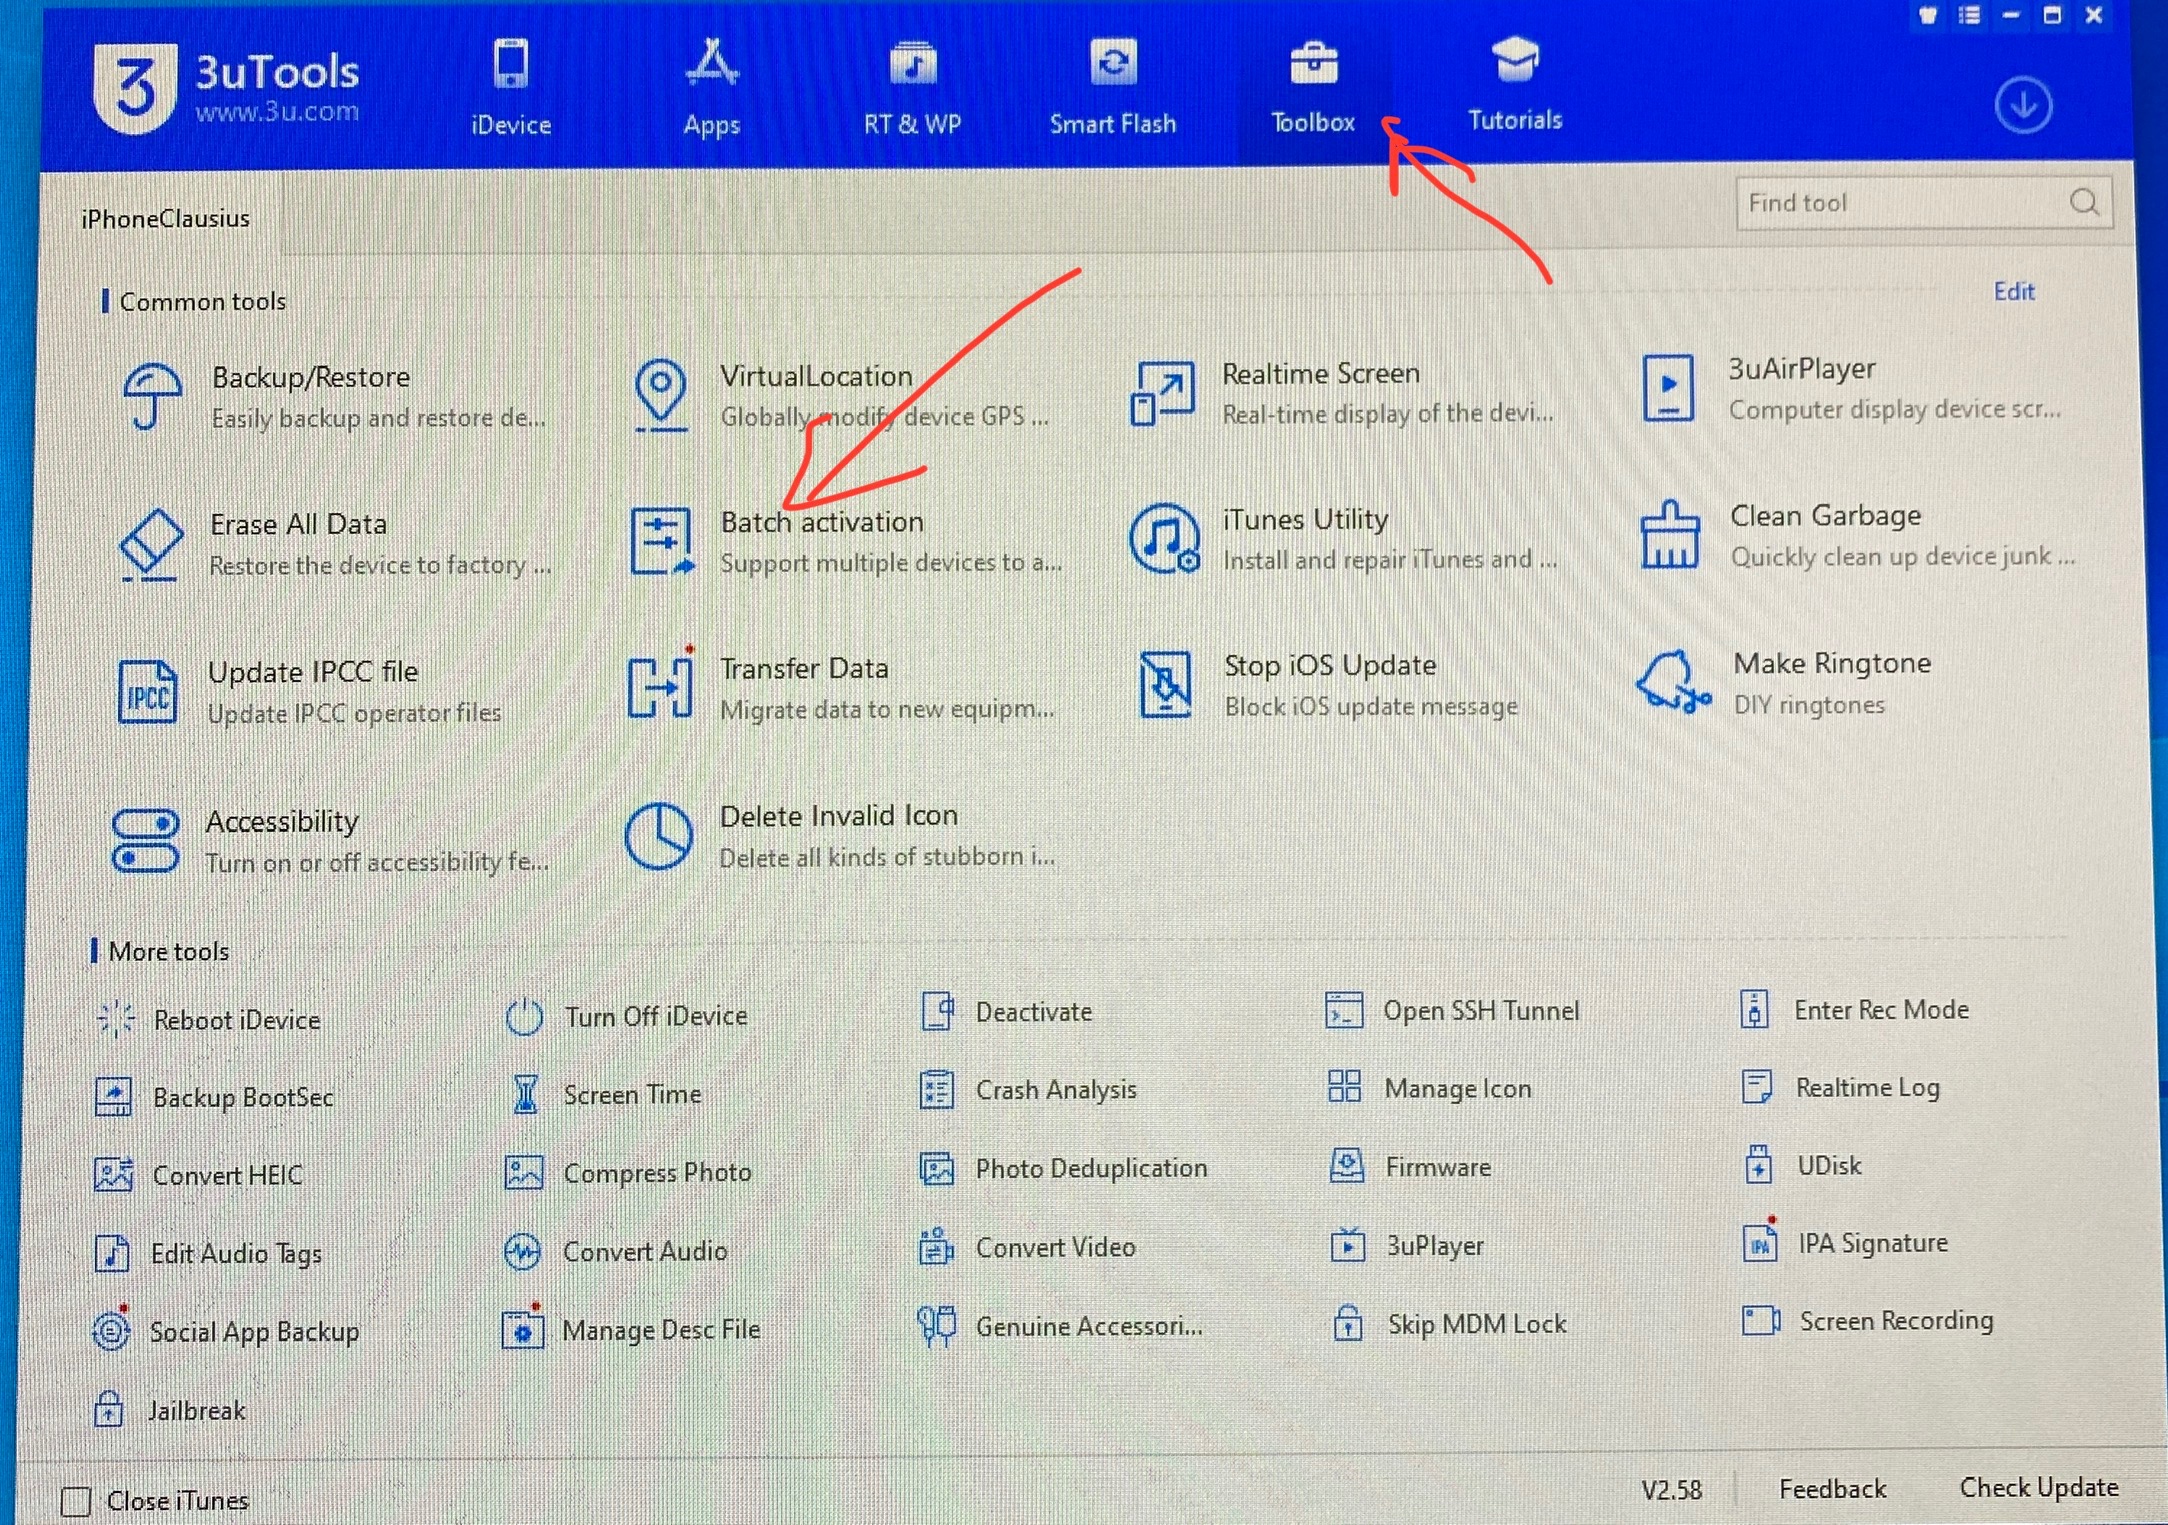The image size is (2168, 1525).
Task: Open the download manager arrow button
Action: [2023, 106]
